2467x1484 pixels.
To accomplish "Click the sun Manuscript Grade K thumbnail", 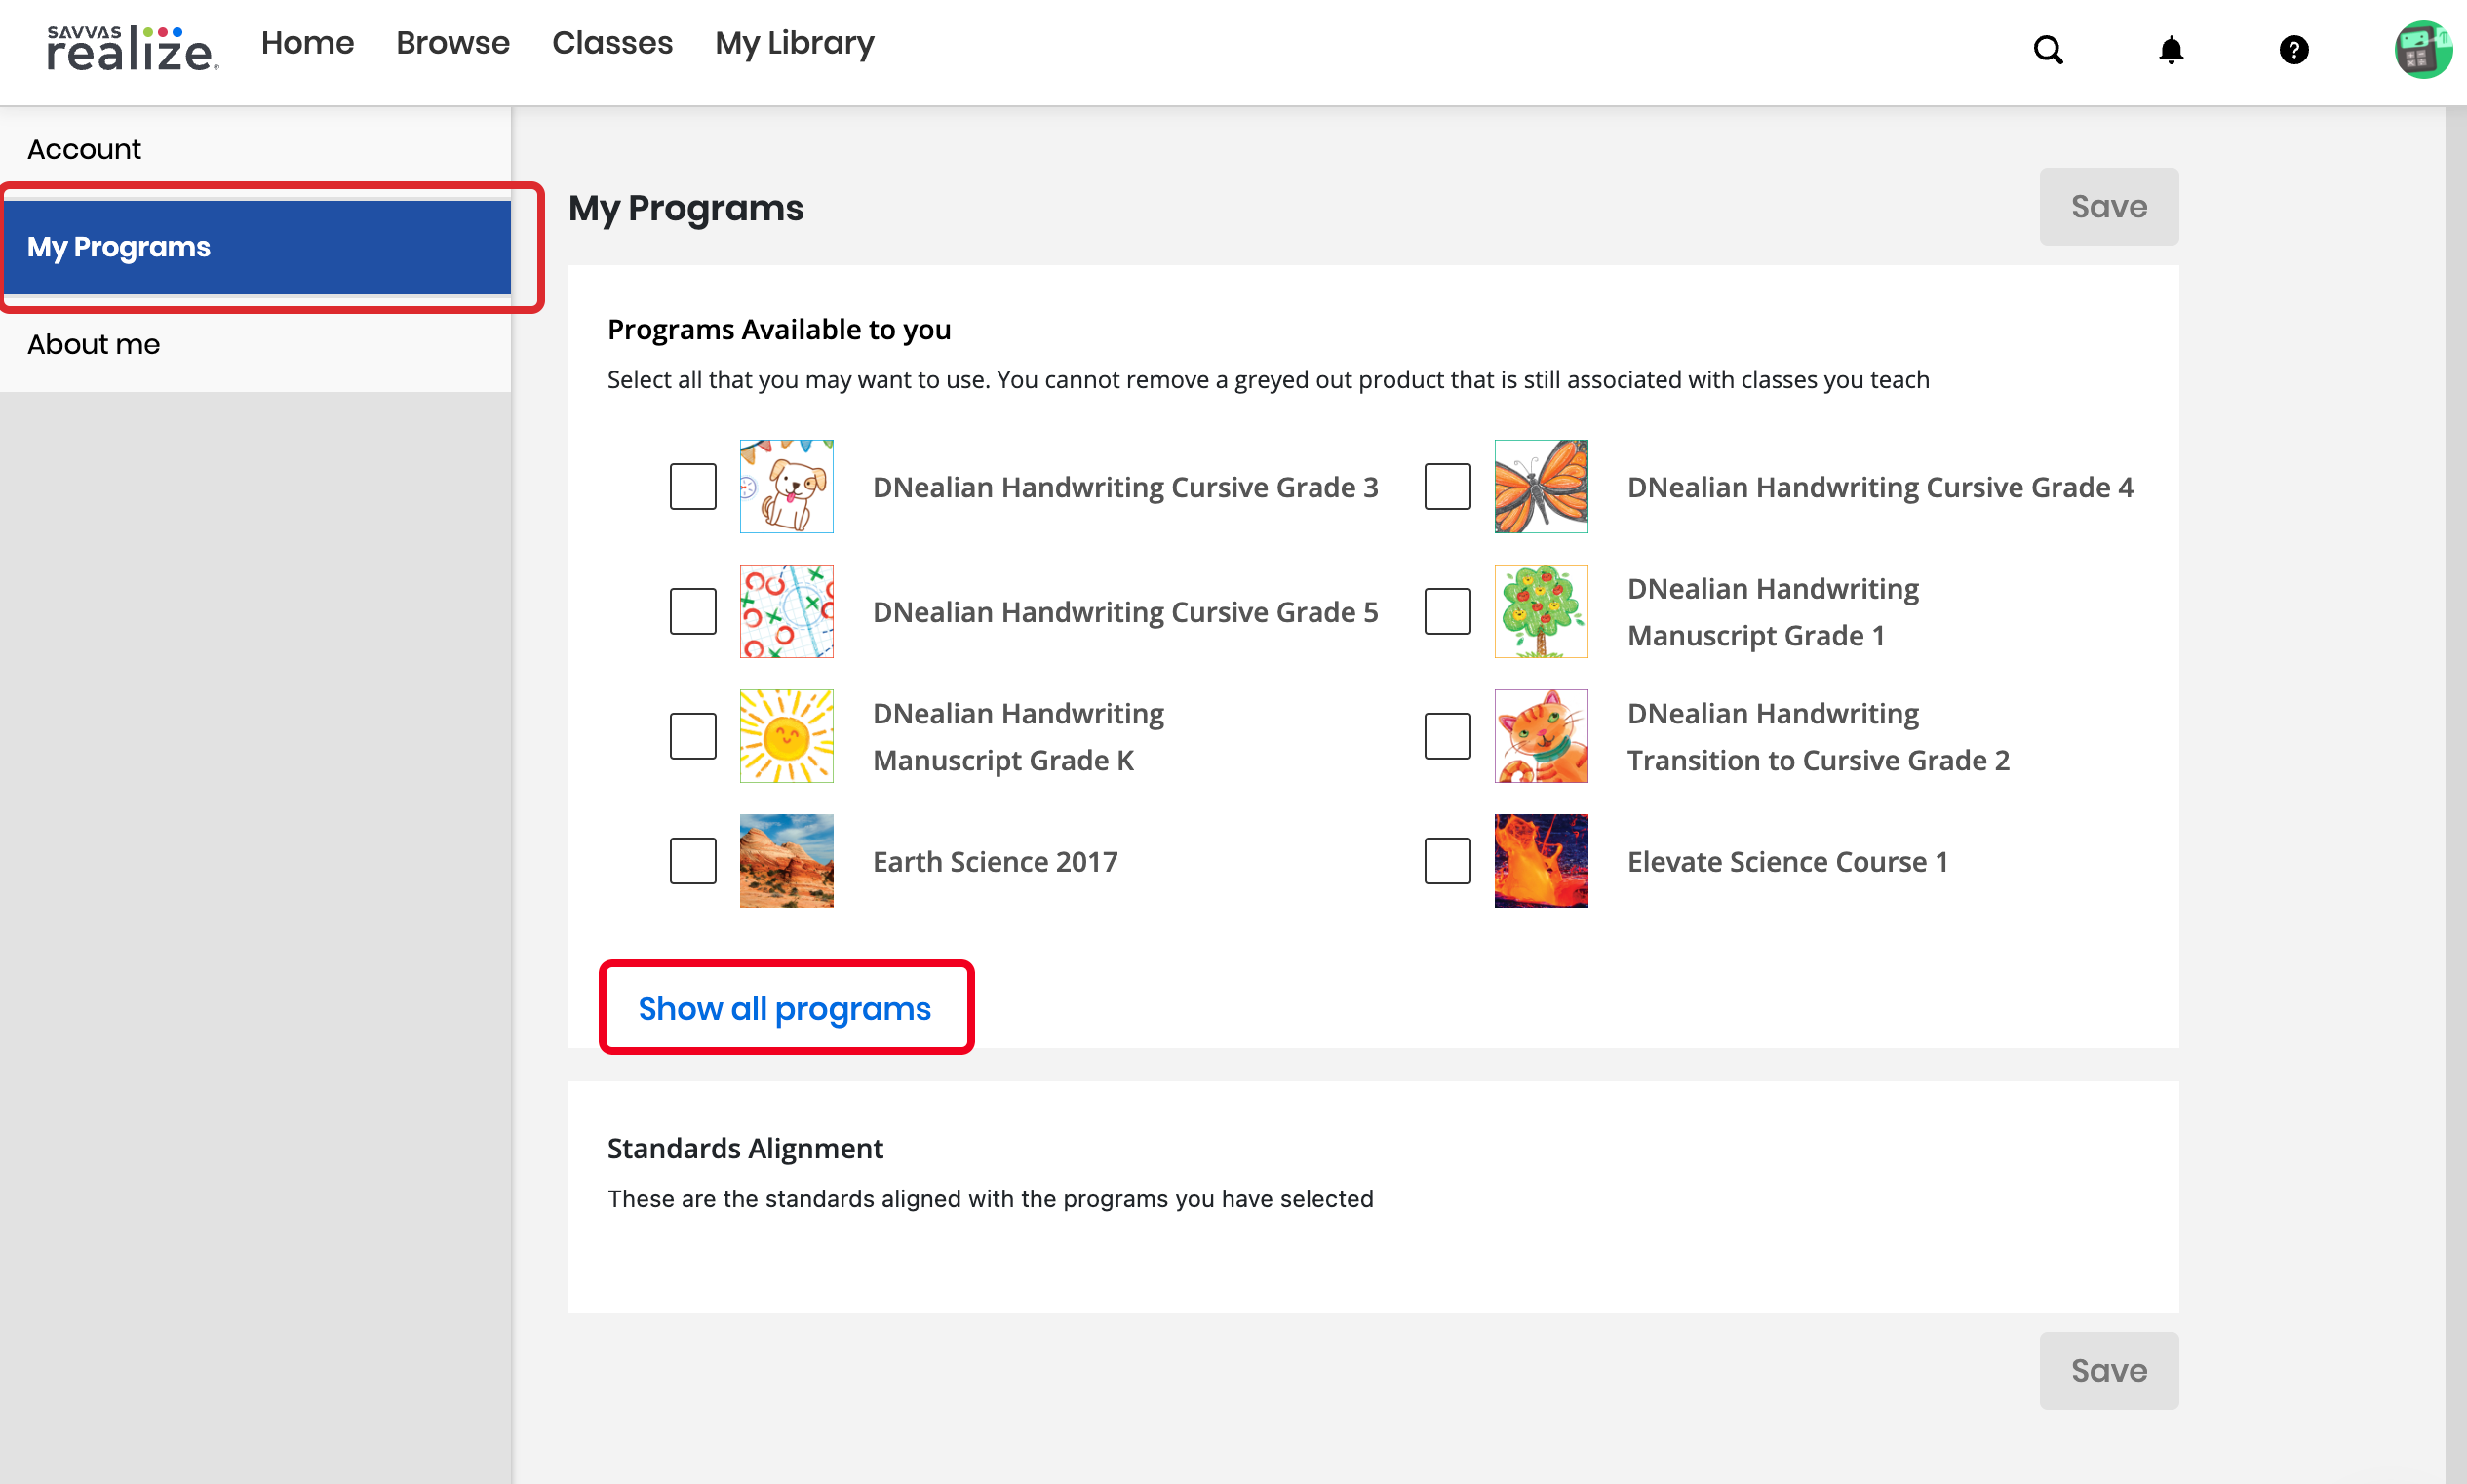I will 786,736.
